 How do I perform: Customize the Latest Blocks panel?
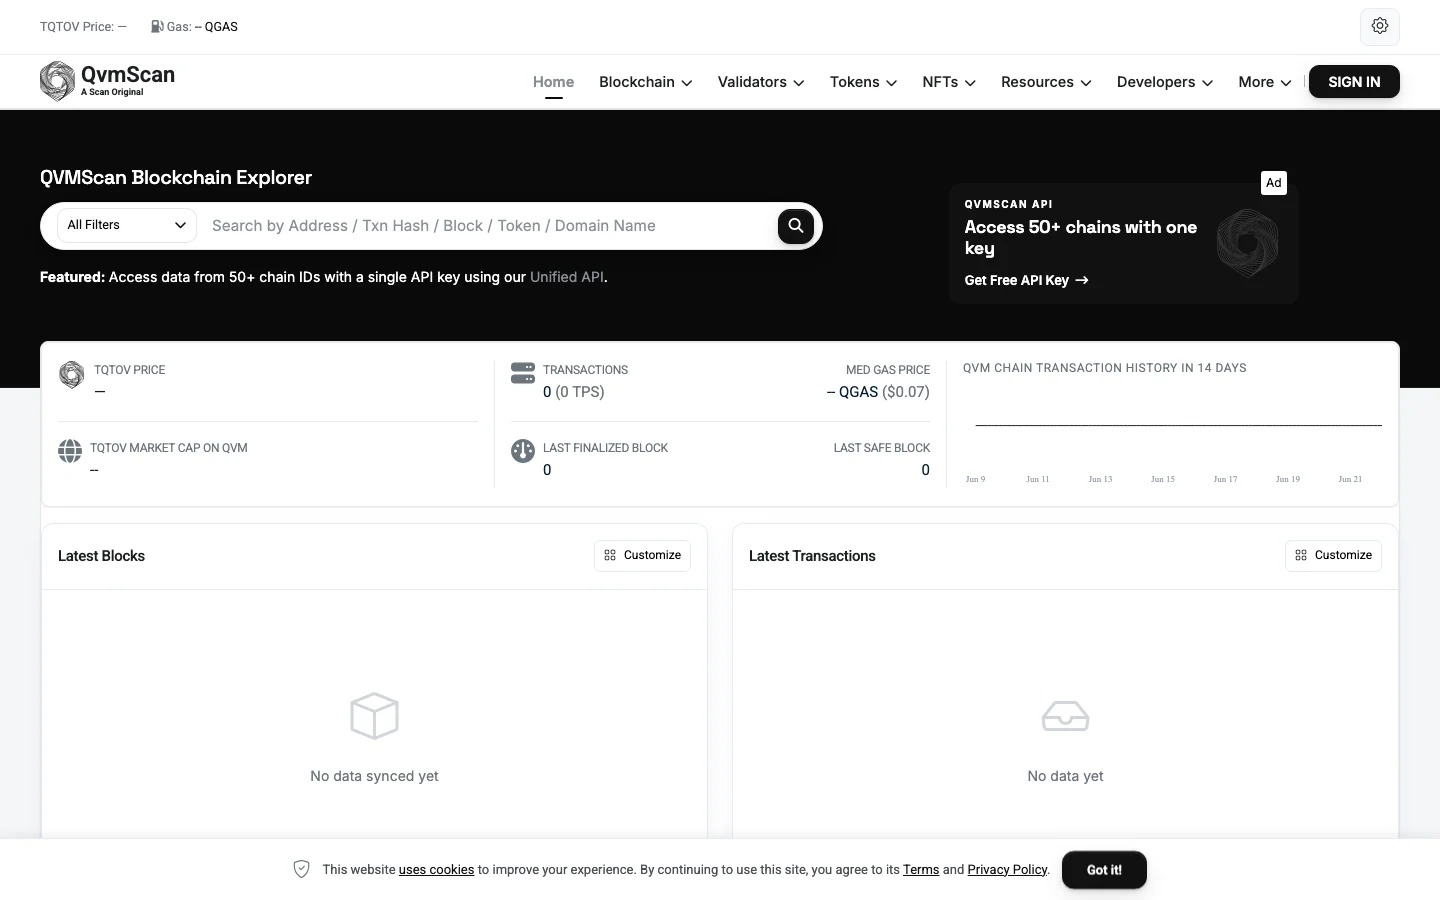(x=642, y=555)
